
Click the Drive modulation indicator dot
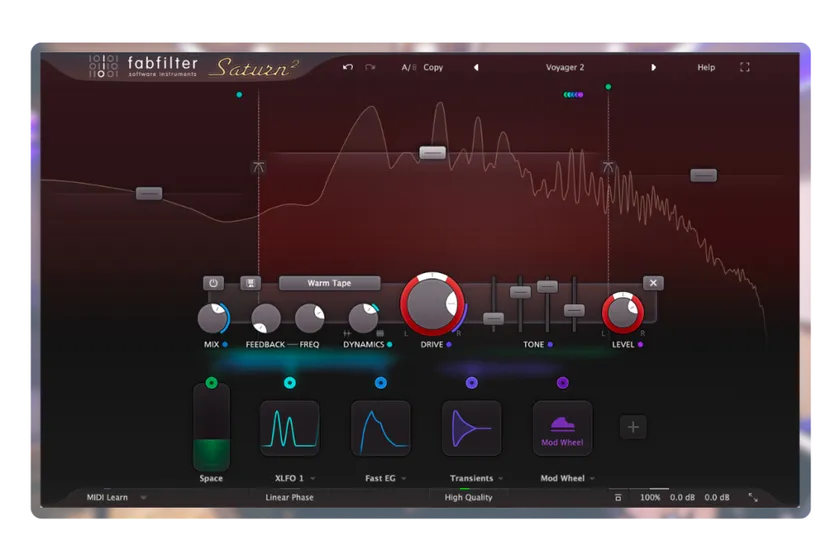click(x=449, y=345)
